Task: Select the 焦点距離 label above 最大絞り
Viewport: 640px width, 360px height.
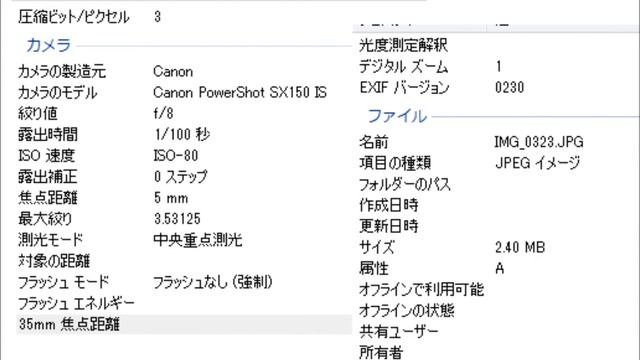Action: click(48, 198)
